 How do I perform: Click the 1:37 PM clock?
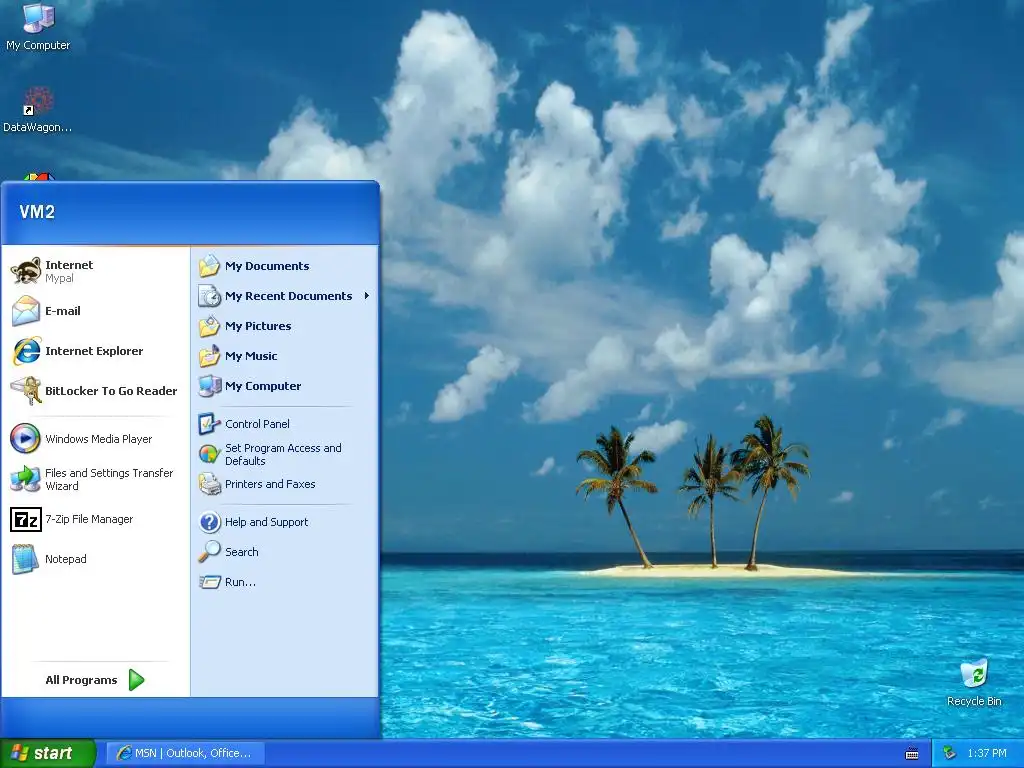(x=986, y=753)
